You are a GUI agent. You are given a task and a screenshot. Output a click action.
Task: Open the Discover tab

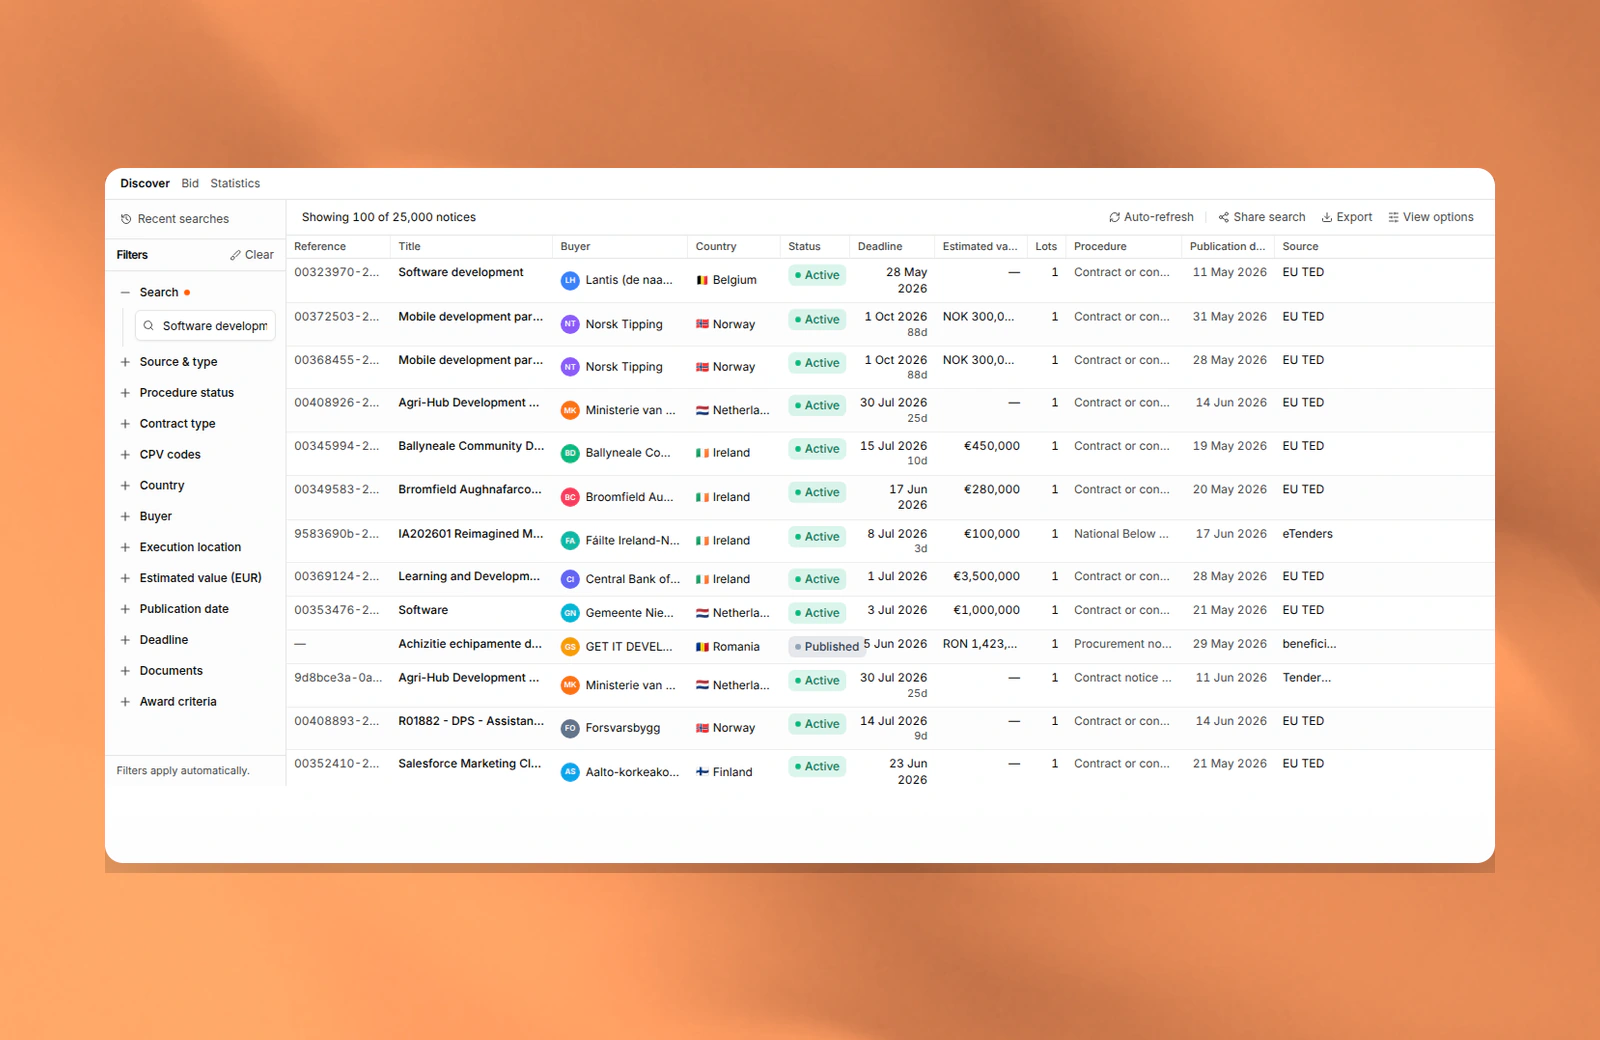point(145,184)
